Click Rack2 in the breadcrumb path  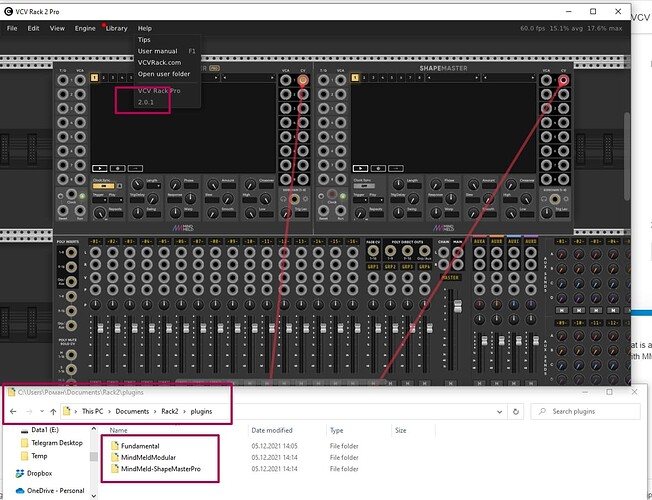click(x=170, y=411)
